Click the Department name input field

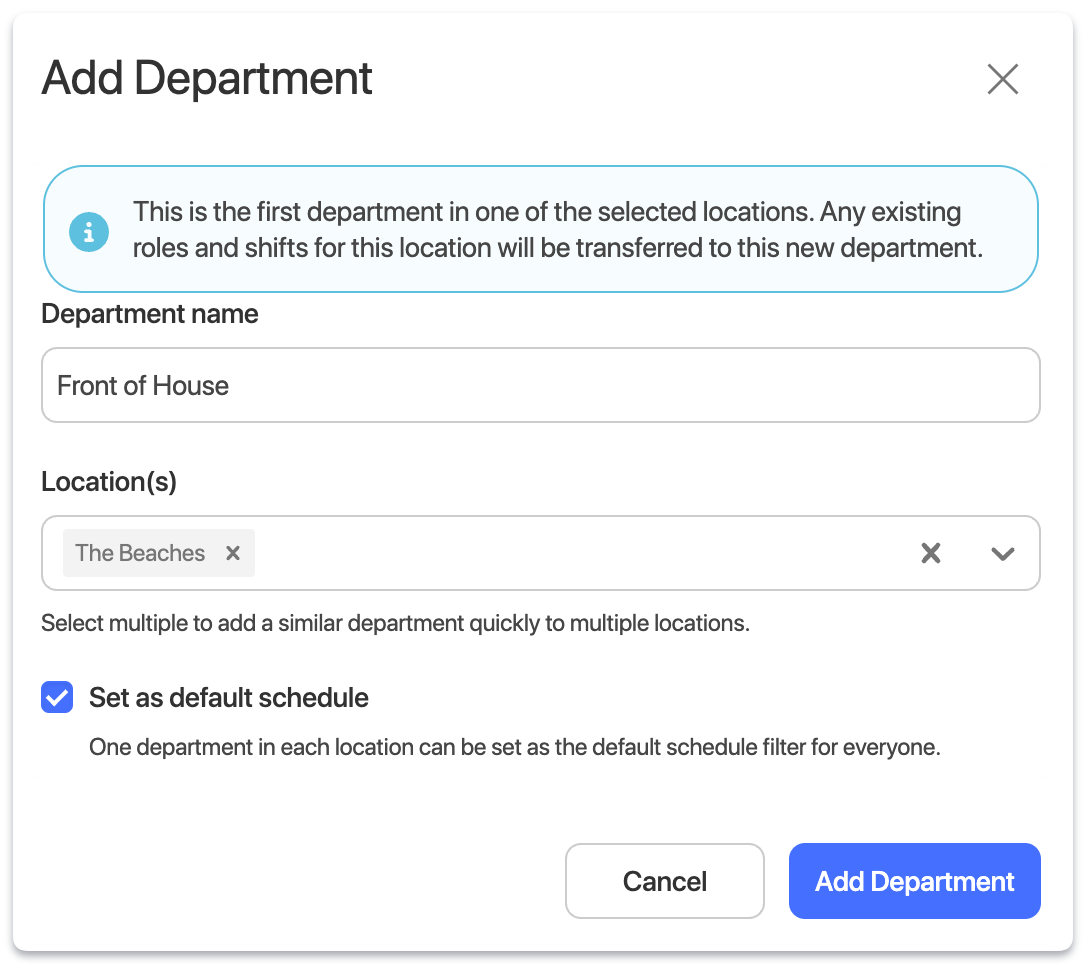click(540, 385)
